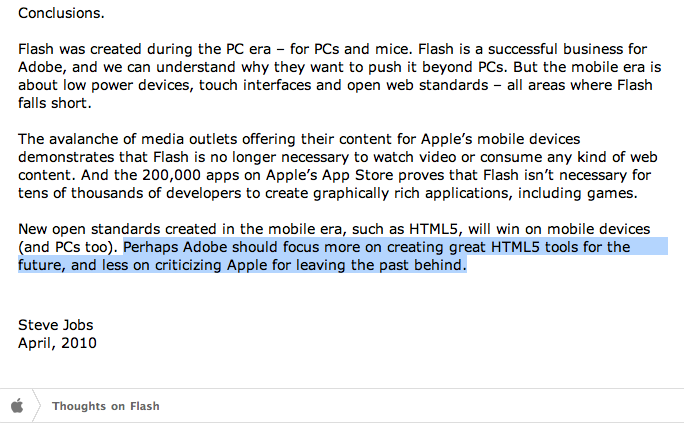
Task: Click the word Perhaps starting the highlighted sentence
Action: (151, 247)
